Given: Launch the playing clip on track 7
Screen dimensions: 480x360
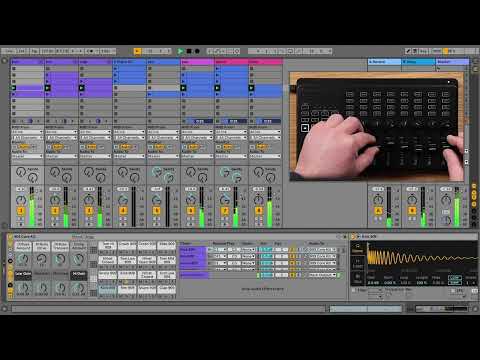Looking at the screenshot, I should click(217, 88).
